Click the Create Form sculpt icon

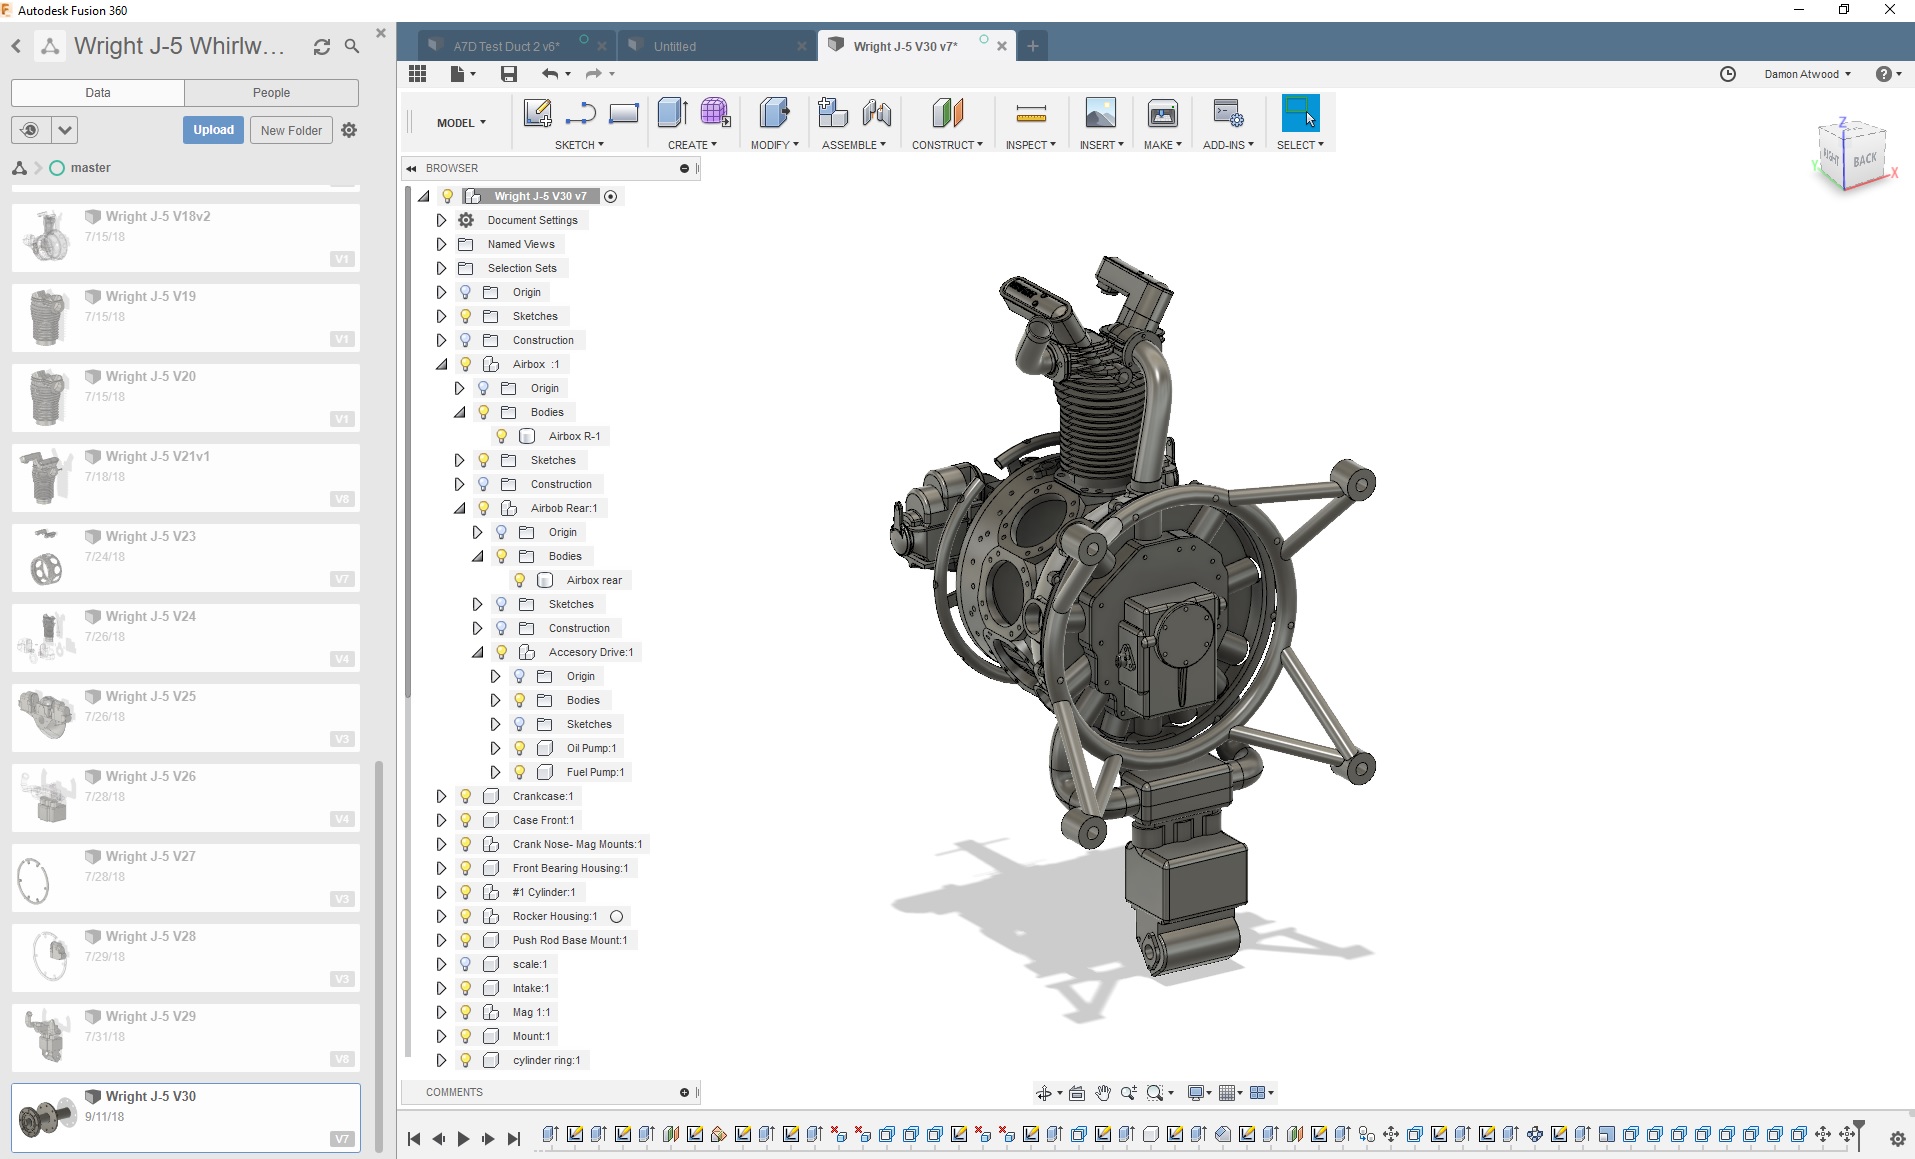[715, 113]
